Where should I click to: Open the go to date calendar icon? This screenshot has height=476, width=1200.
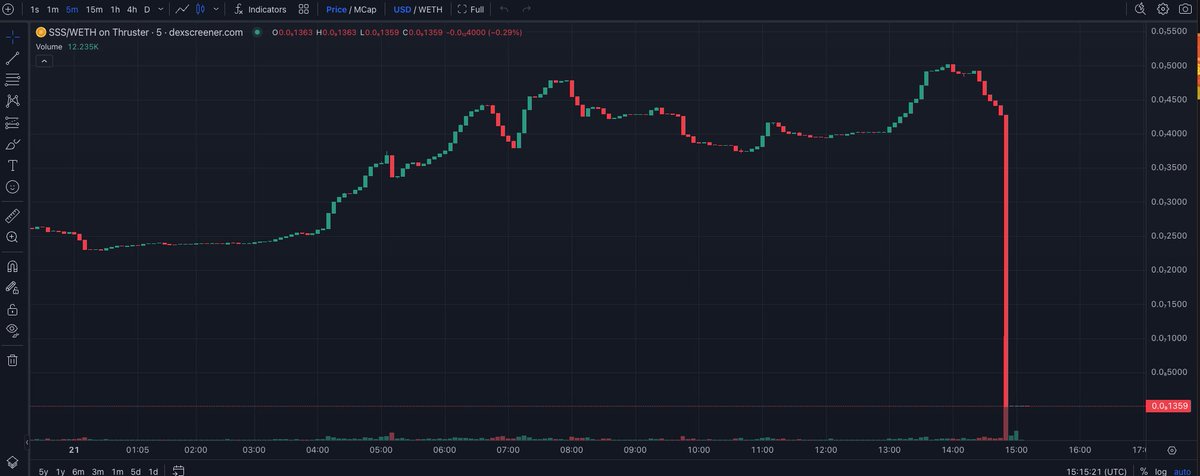(x=178, y=470)
